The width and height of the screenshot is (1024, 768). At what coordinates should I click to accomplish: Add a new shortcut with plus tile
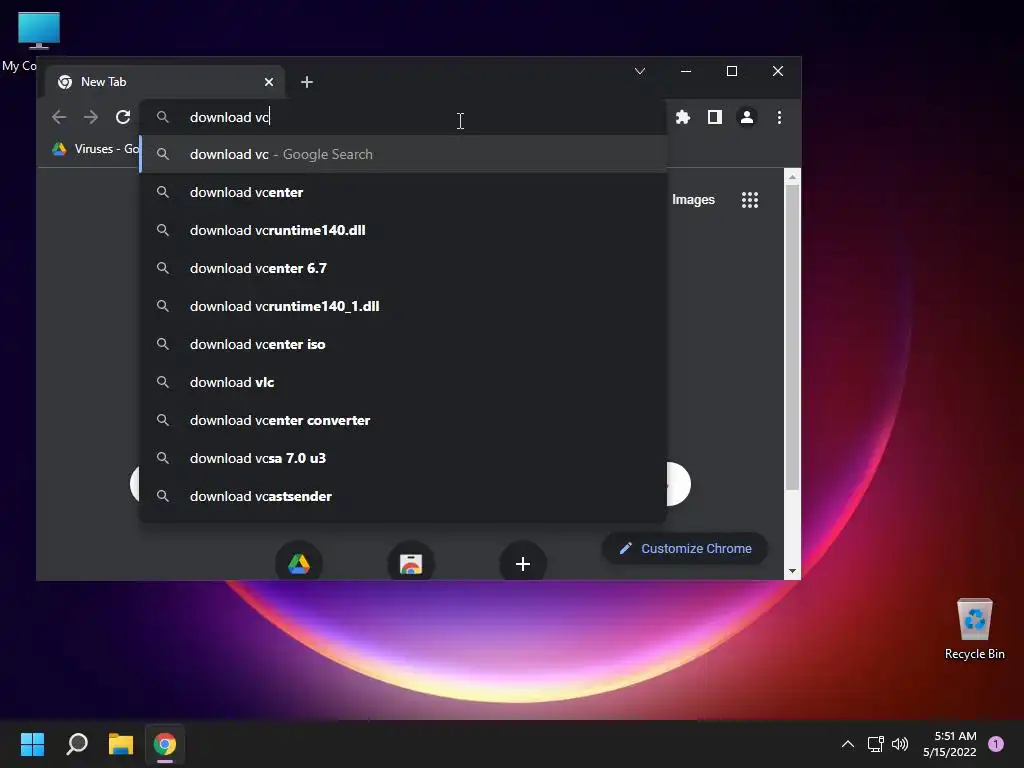(522, 563)
